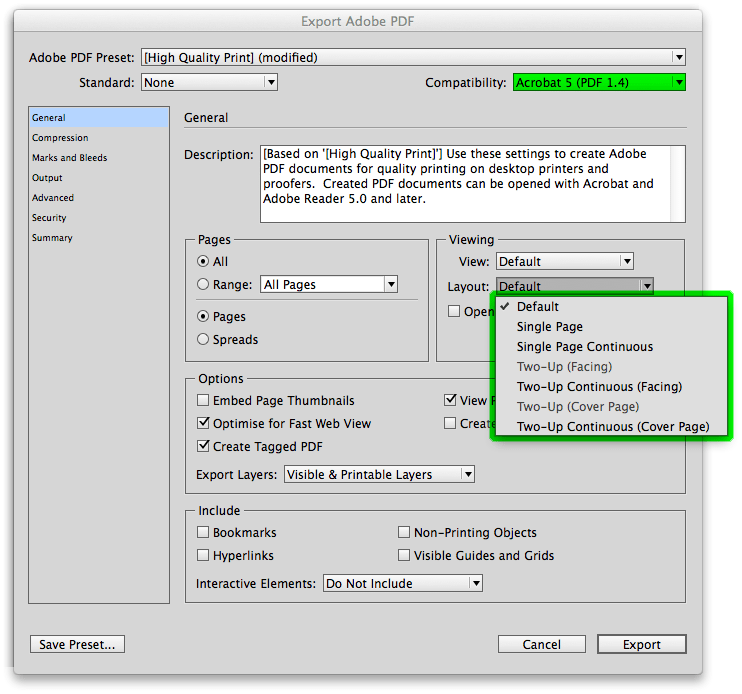
Task: Uncheck Create Tagged PDF
Action: pyautogui.click(x=203, y=446)
